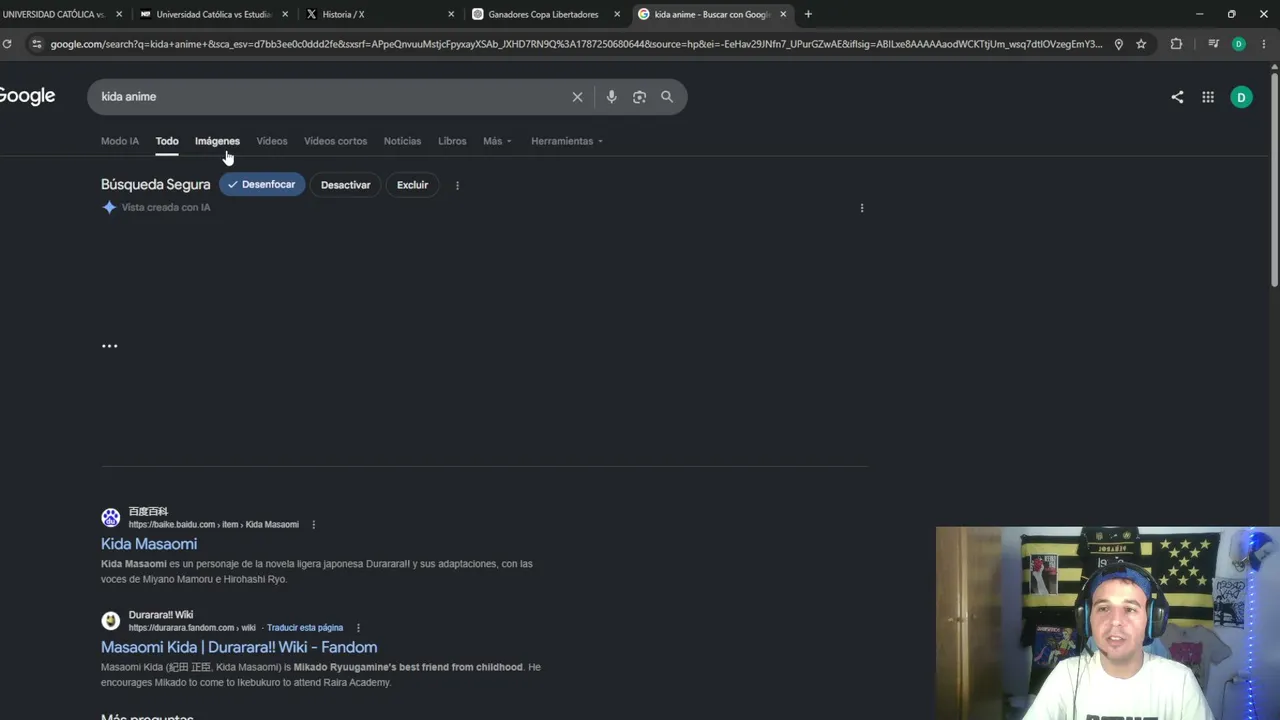Click the share icon on Google header
The image size is (1280, 720).
(1177, 97)
